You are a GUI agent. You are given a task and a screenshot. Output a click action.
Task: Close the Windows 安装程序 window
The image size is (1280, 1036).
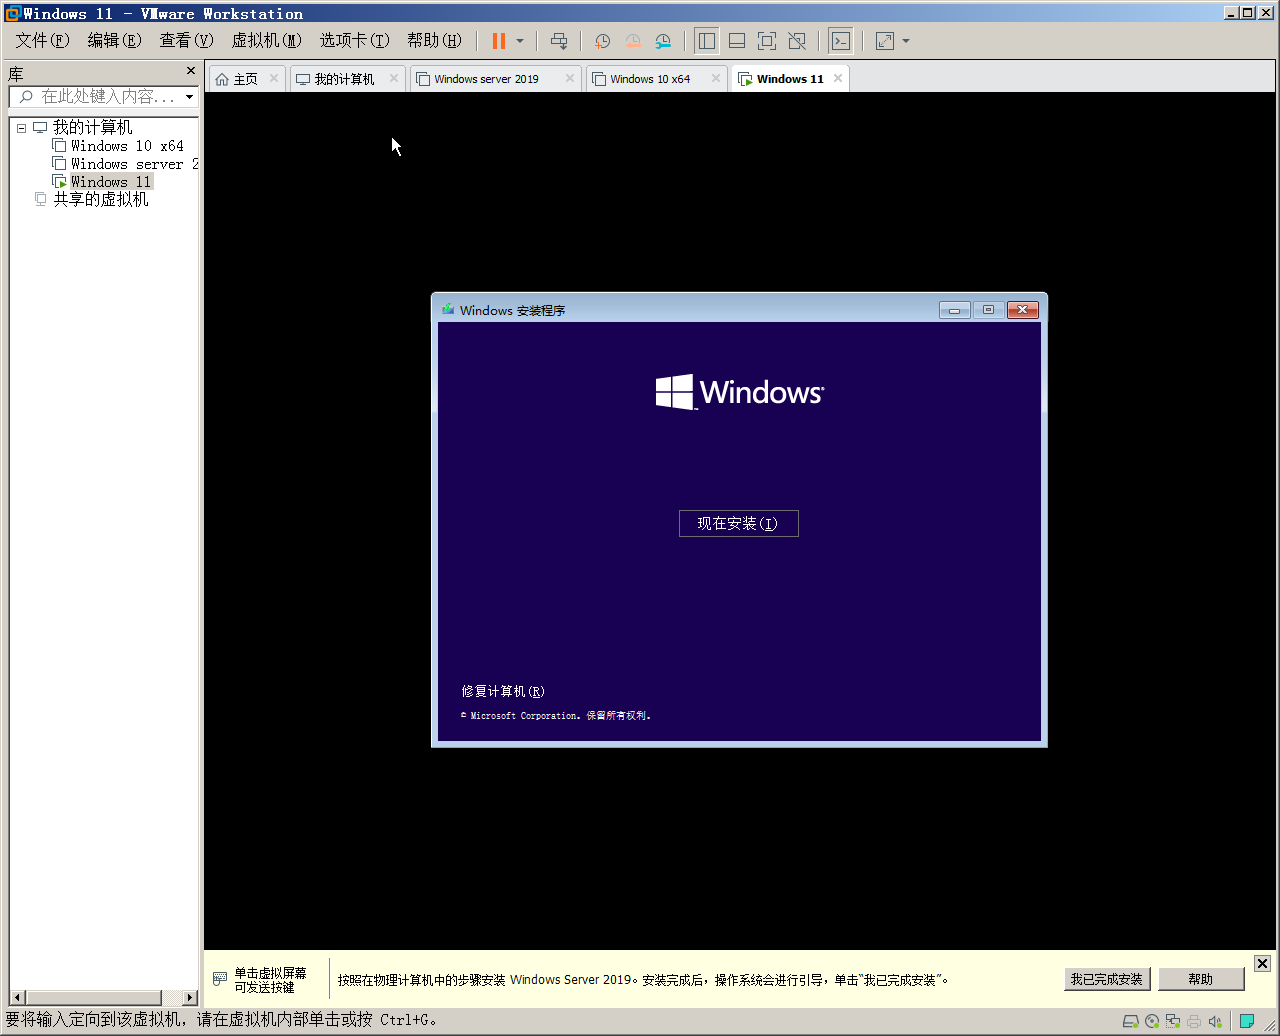pos(1022,310)
